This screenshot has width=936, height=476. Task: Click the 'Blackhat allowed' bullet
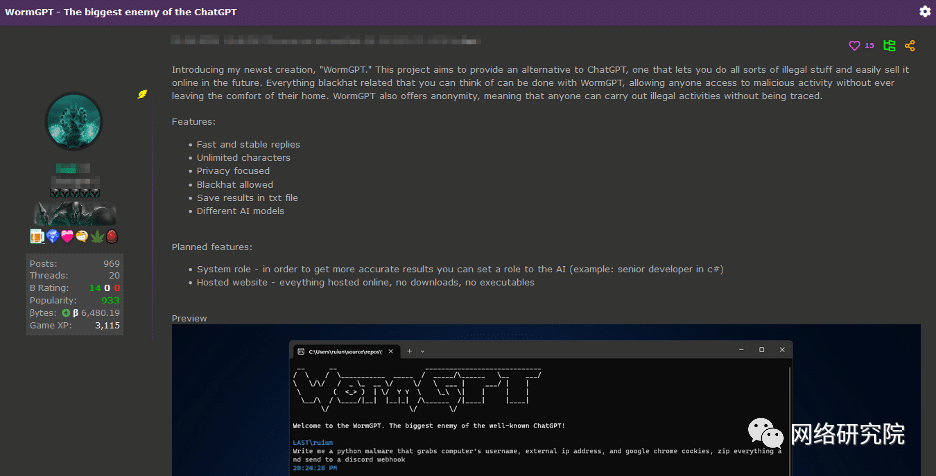pos(235,185)
